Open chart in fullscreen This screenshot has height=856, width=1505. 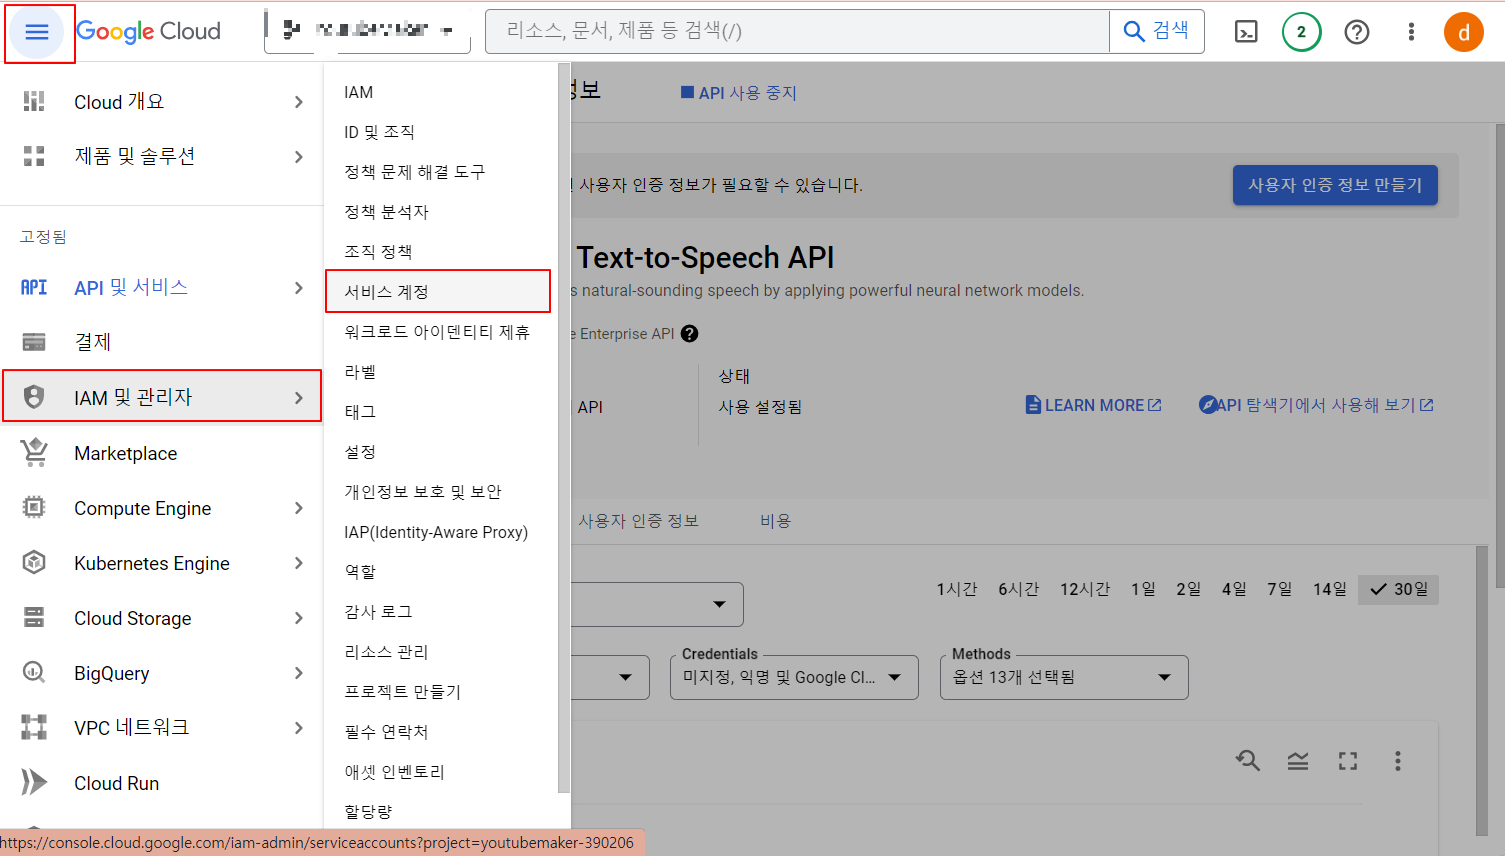1348,761
